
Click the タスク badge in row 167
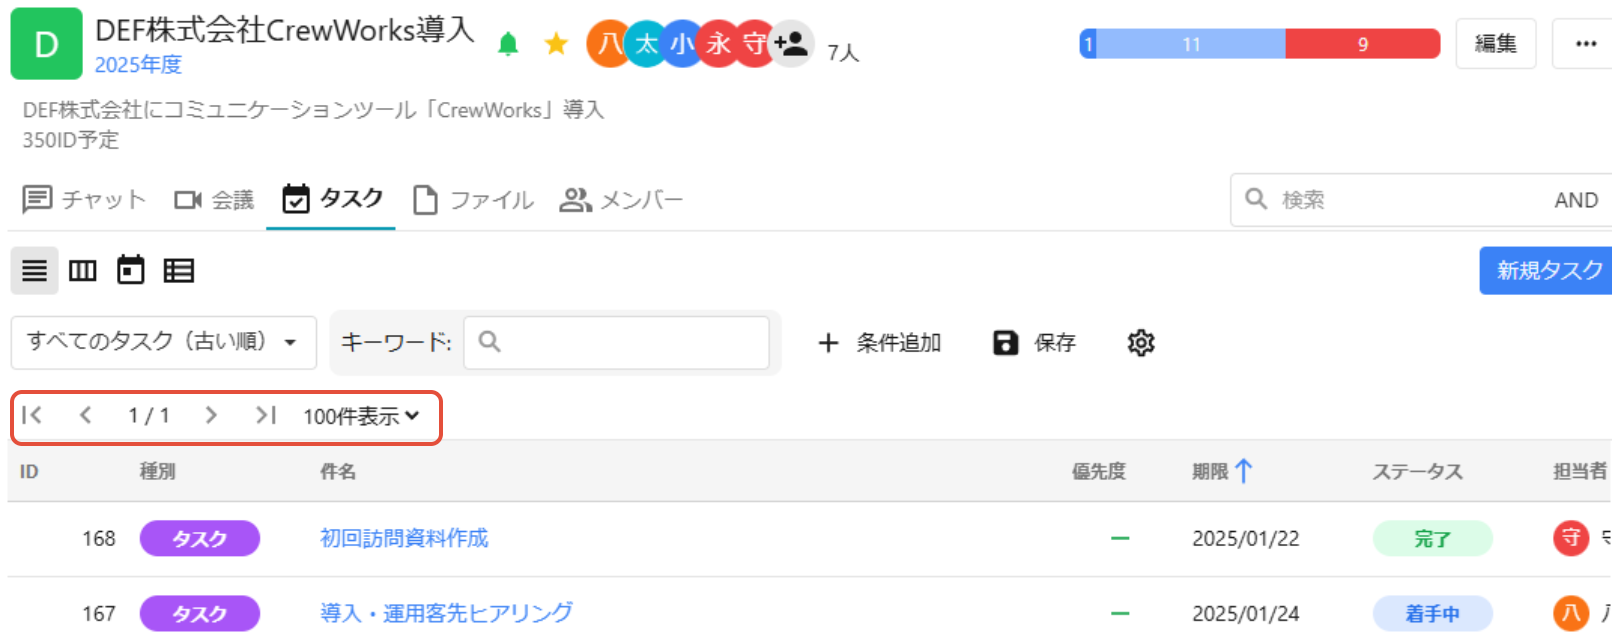pos(200,613)
